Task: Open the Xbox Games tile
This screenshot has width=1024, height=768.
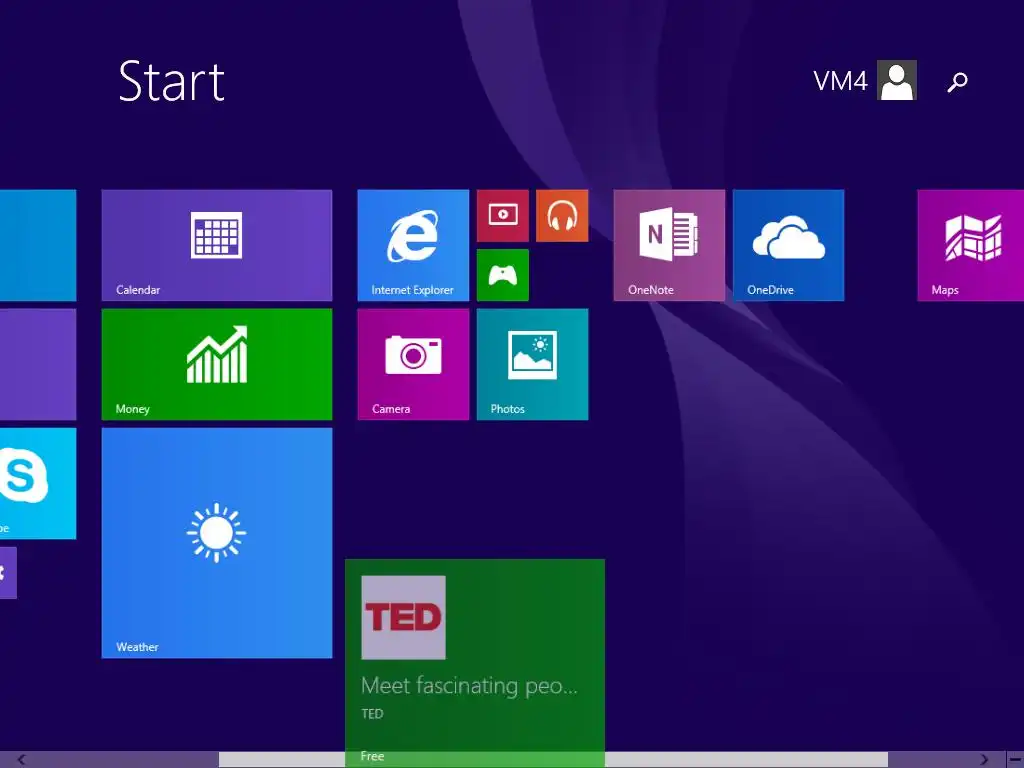Action: pyautogui.click(x=503, y=275)
